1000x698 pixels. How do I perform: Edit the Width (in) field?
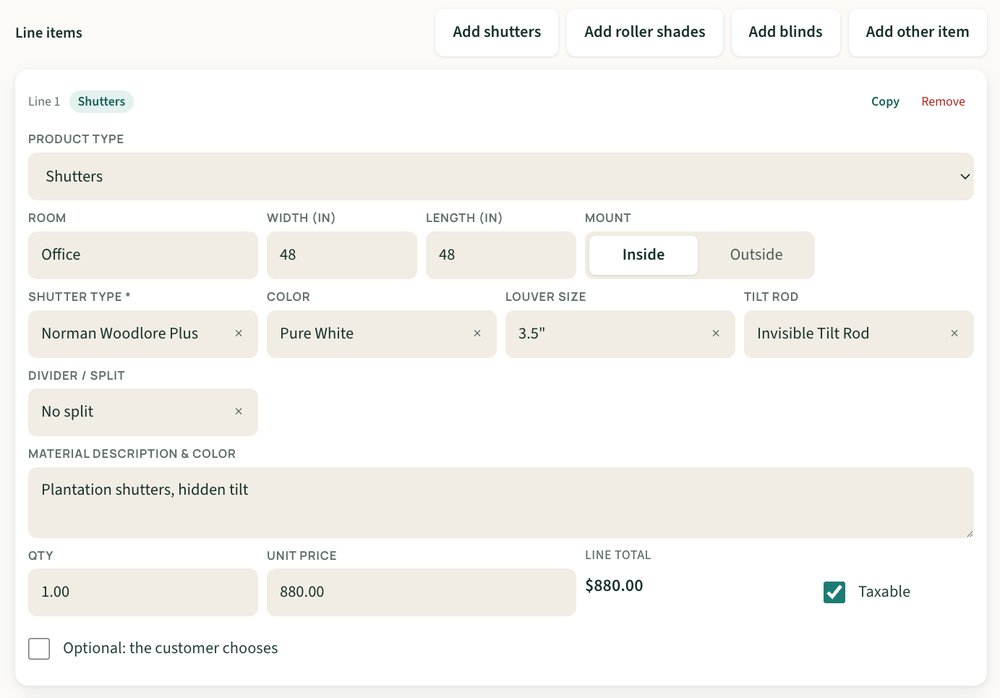click(x=342, y=255)
